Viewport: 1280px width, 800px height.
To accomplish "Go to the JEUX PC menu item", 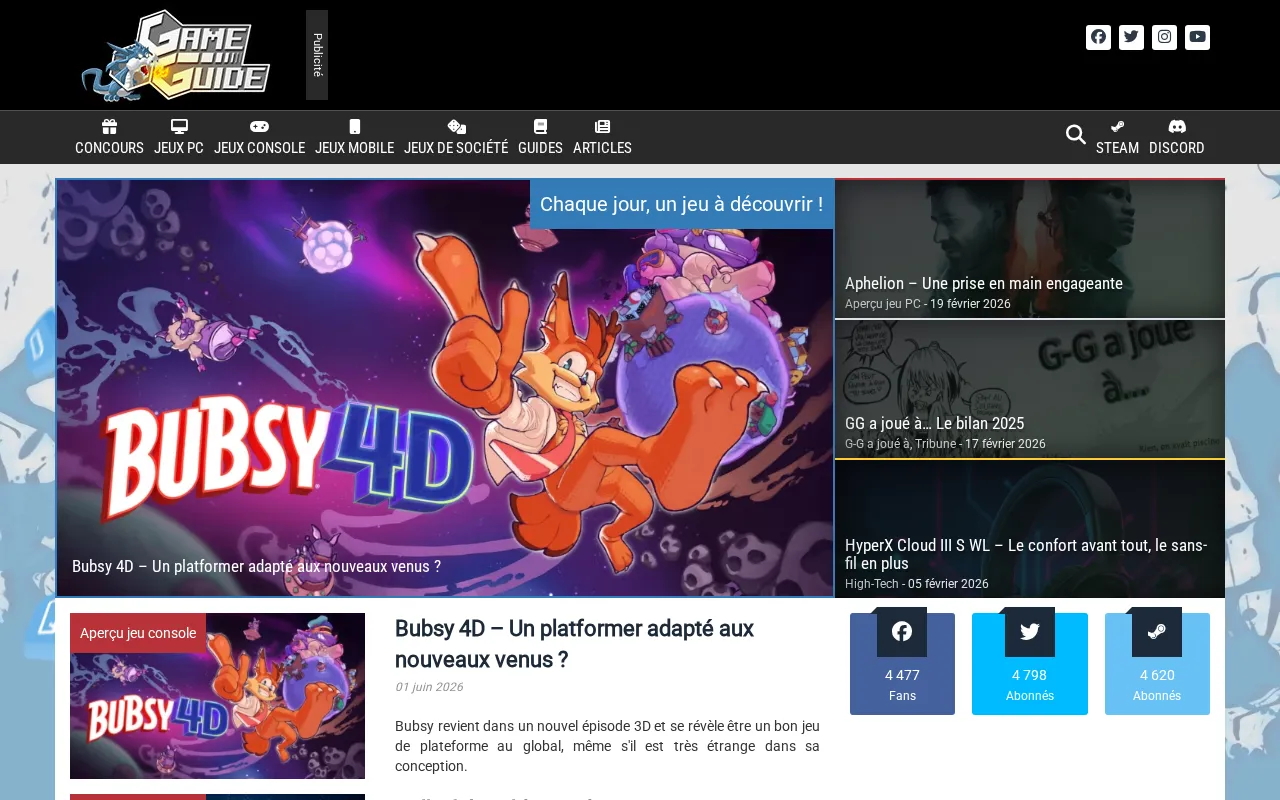I will click(179, 148).
